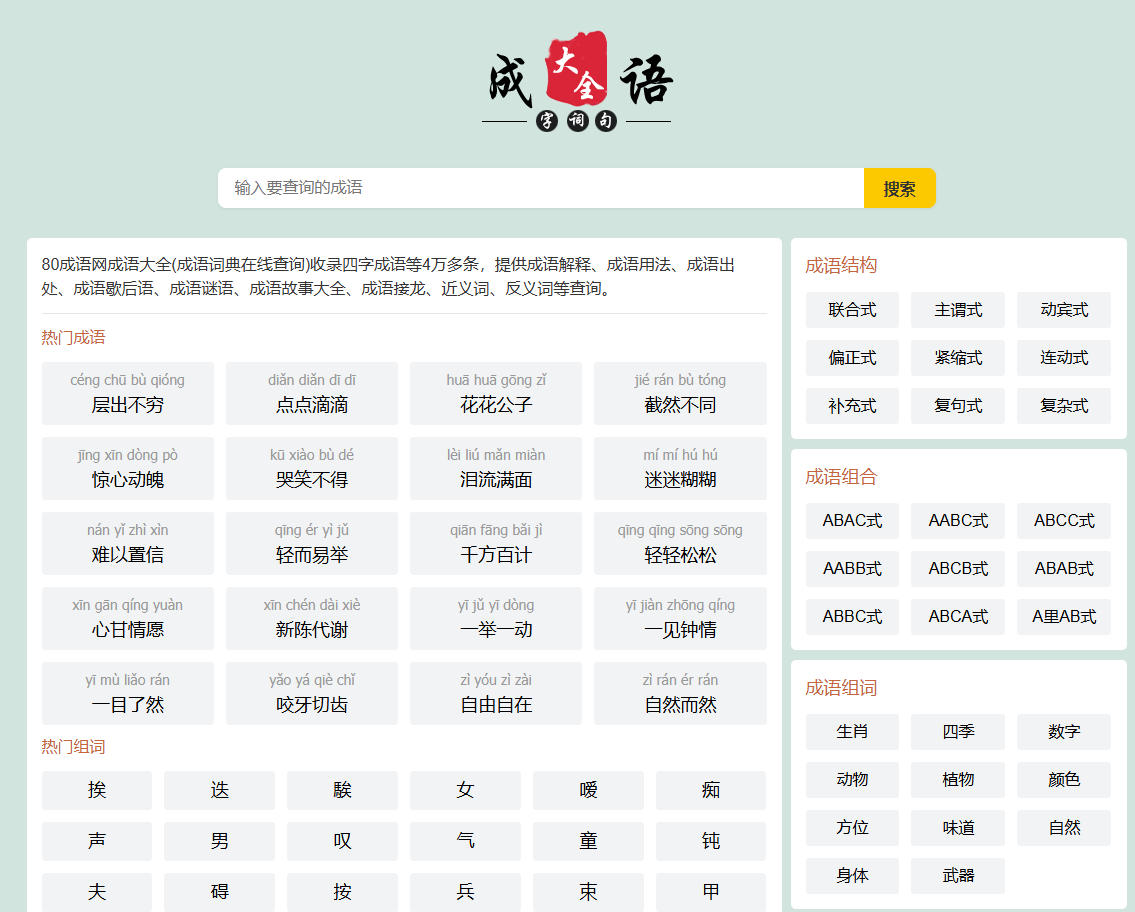Open the idiom 哭笑不得
1135x912 pixels.
pos(312,468)
